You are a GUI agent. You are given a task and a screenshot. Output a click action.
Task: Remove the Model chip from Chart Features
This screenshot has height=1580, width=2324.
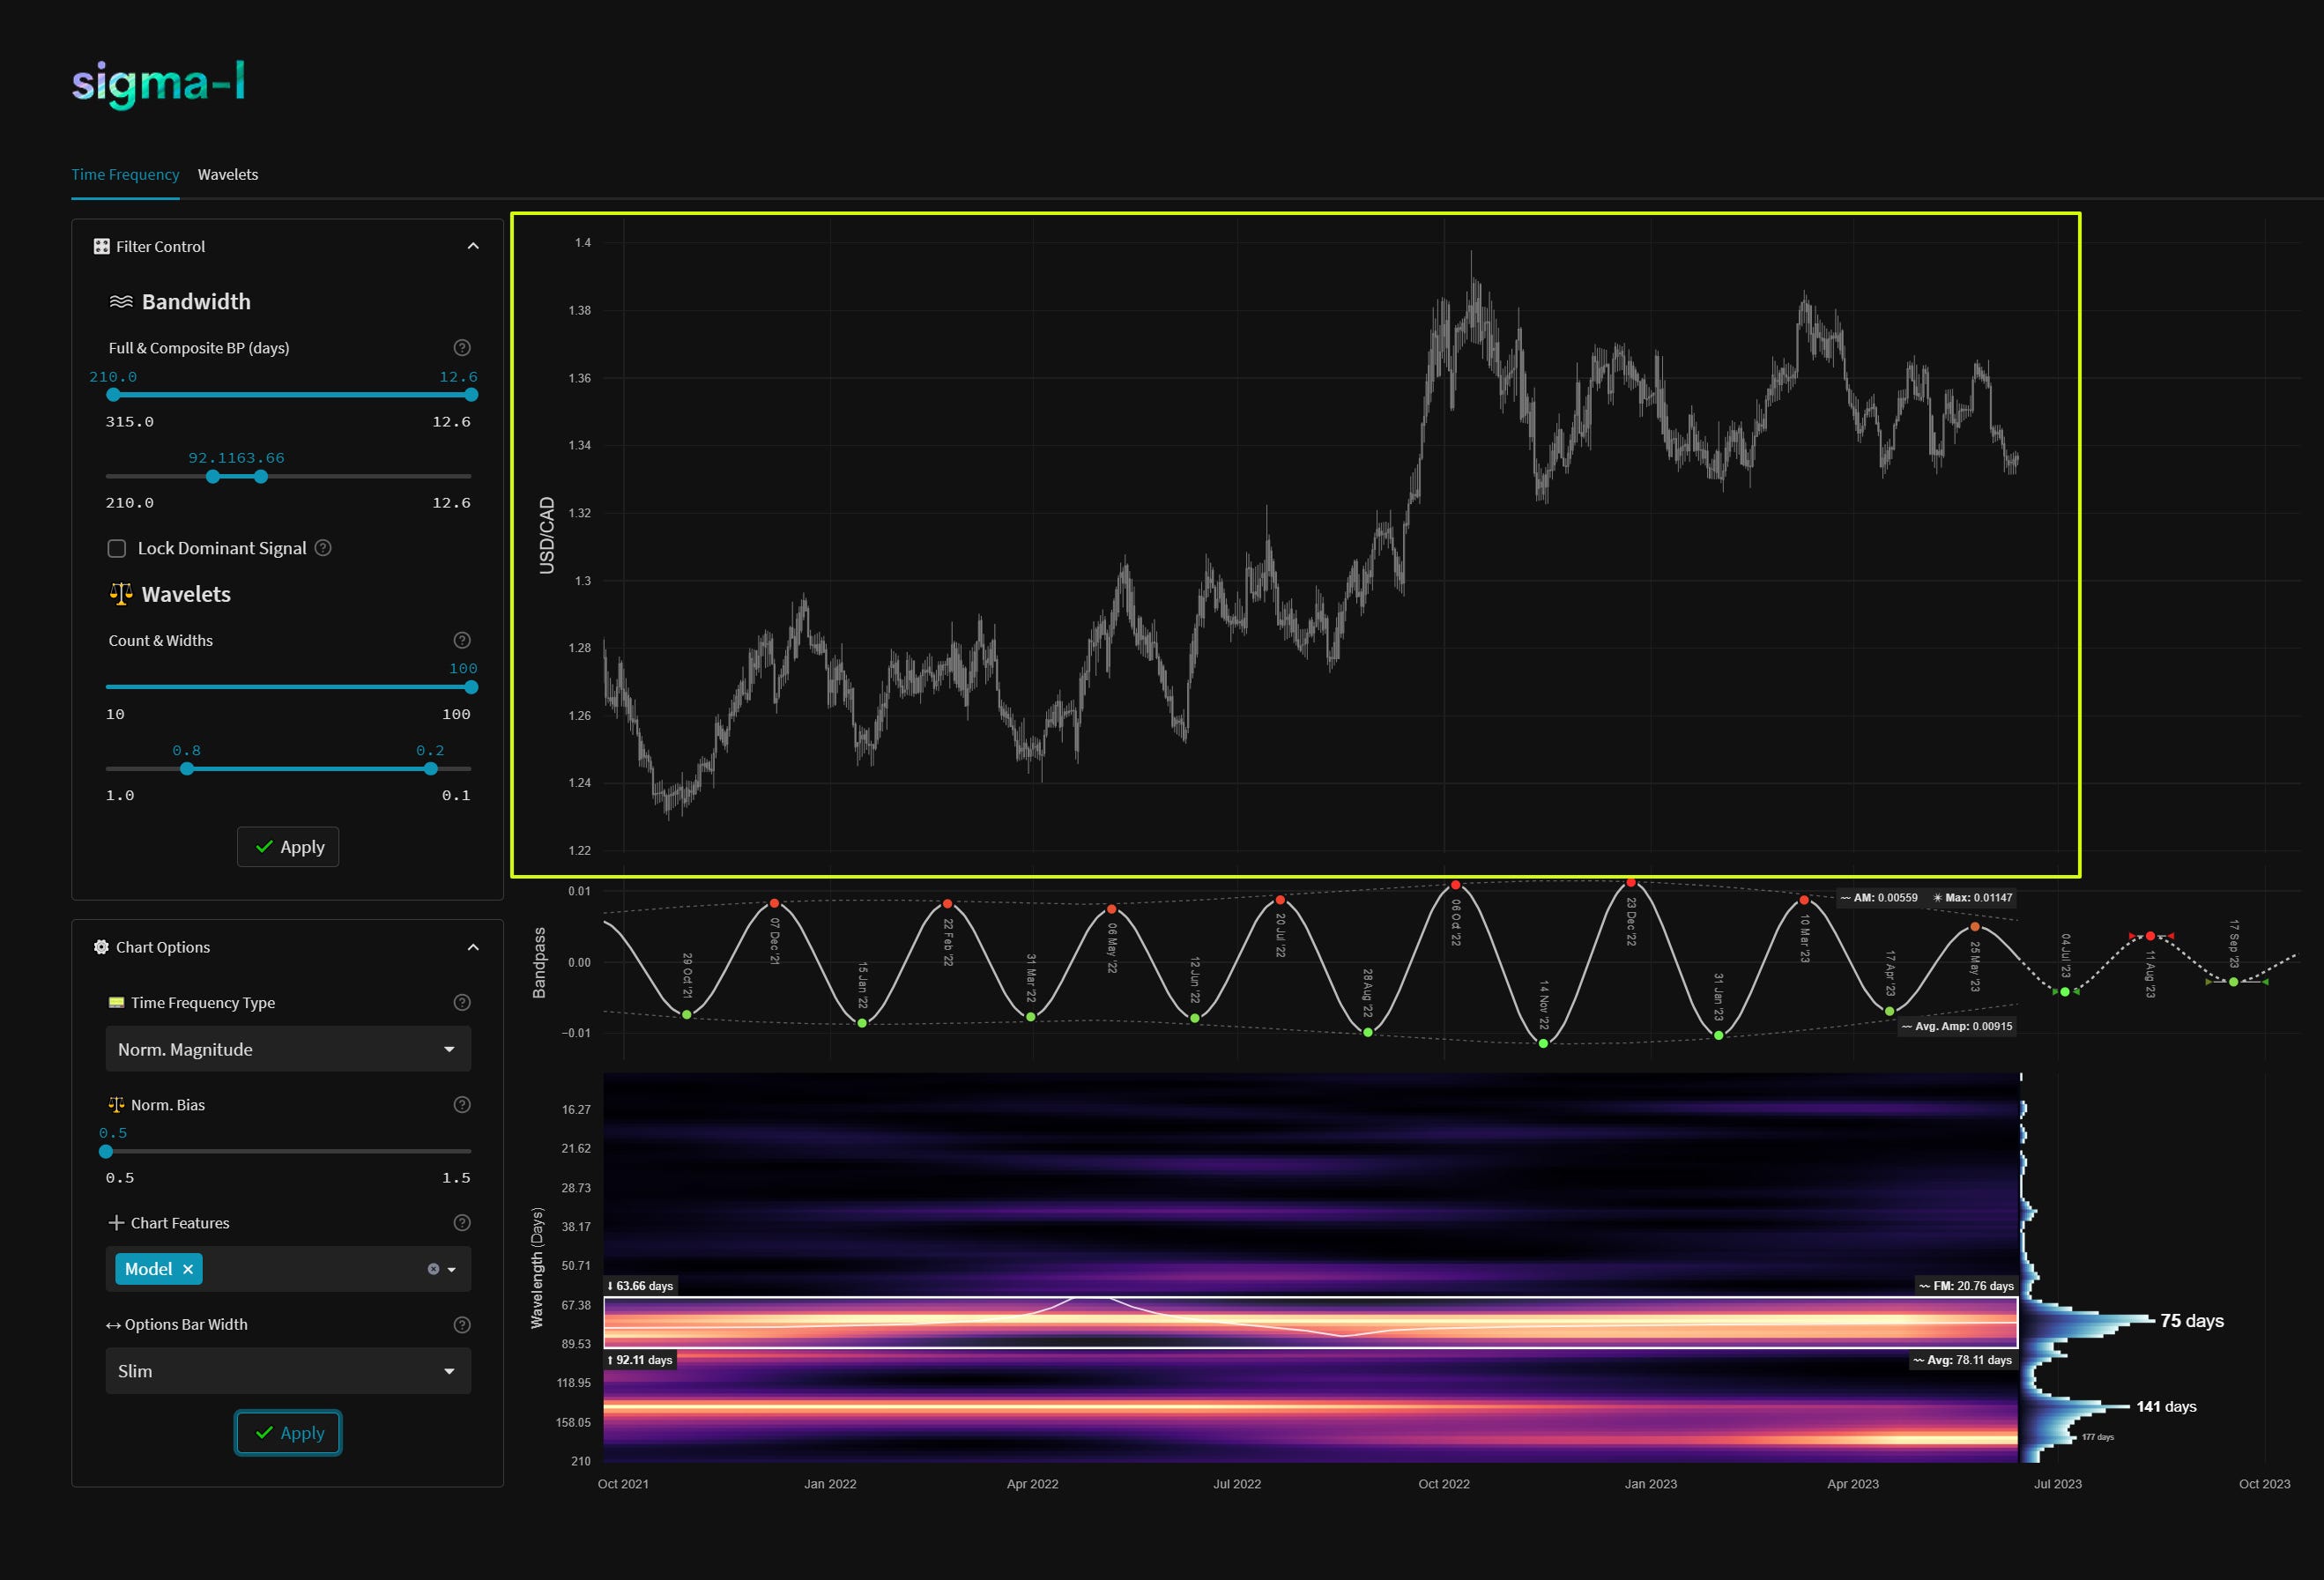click(186, 1268)
